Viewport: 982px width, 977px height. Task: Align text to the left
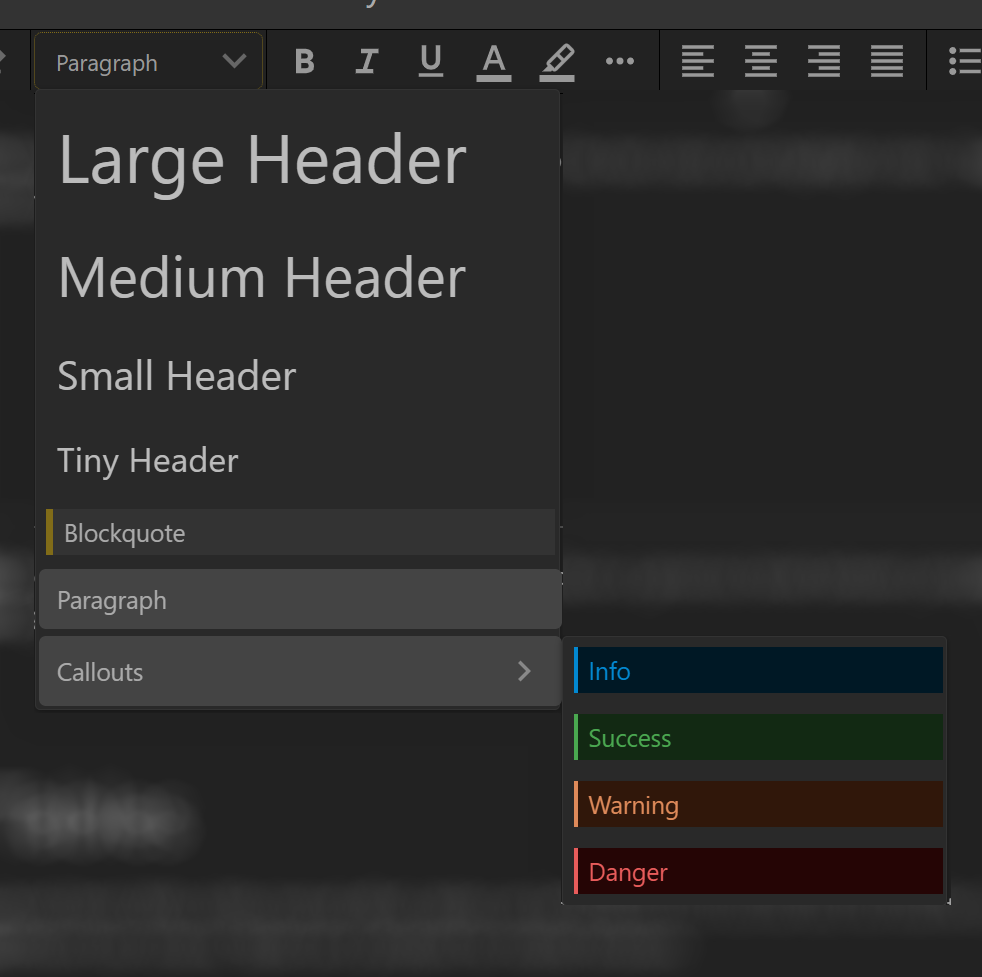[x=698, y=61]
